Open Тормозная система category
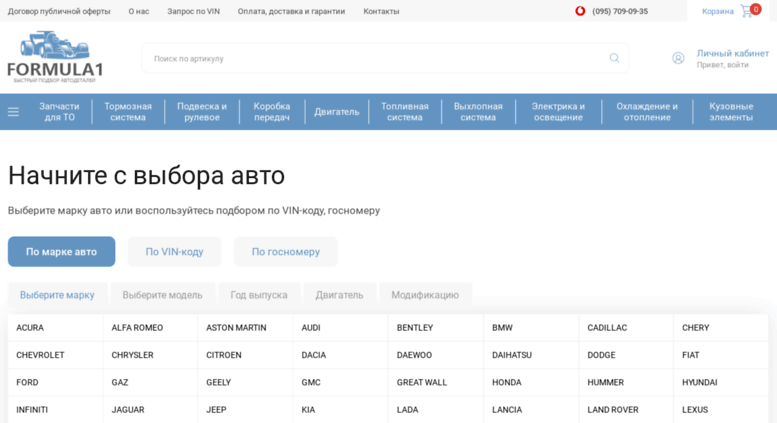777x423 pixels. pyautogui.click(x=128, y=112)
